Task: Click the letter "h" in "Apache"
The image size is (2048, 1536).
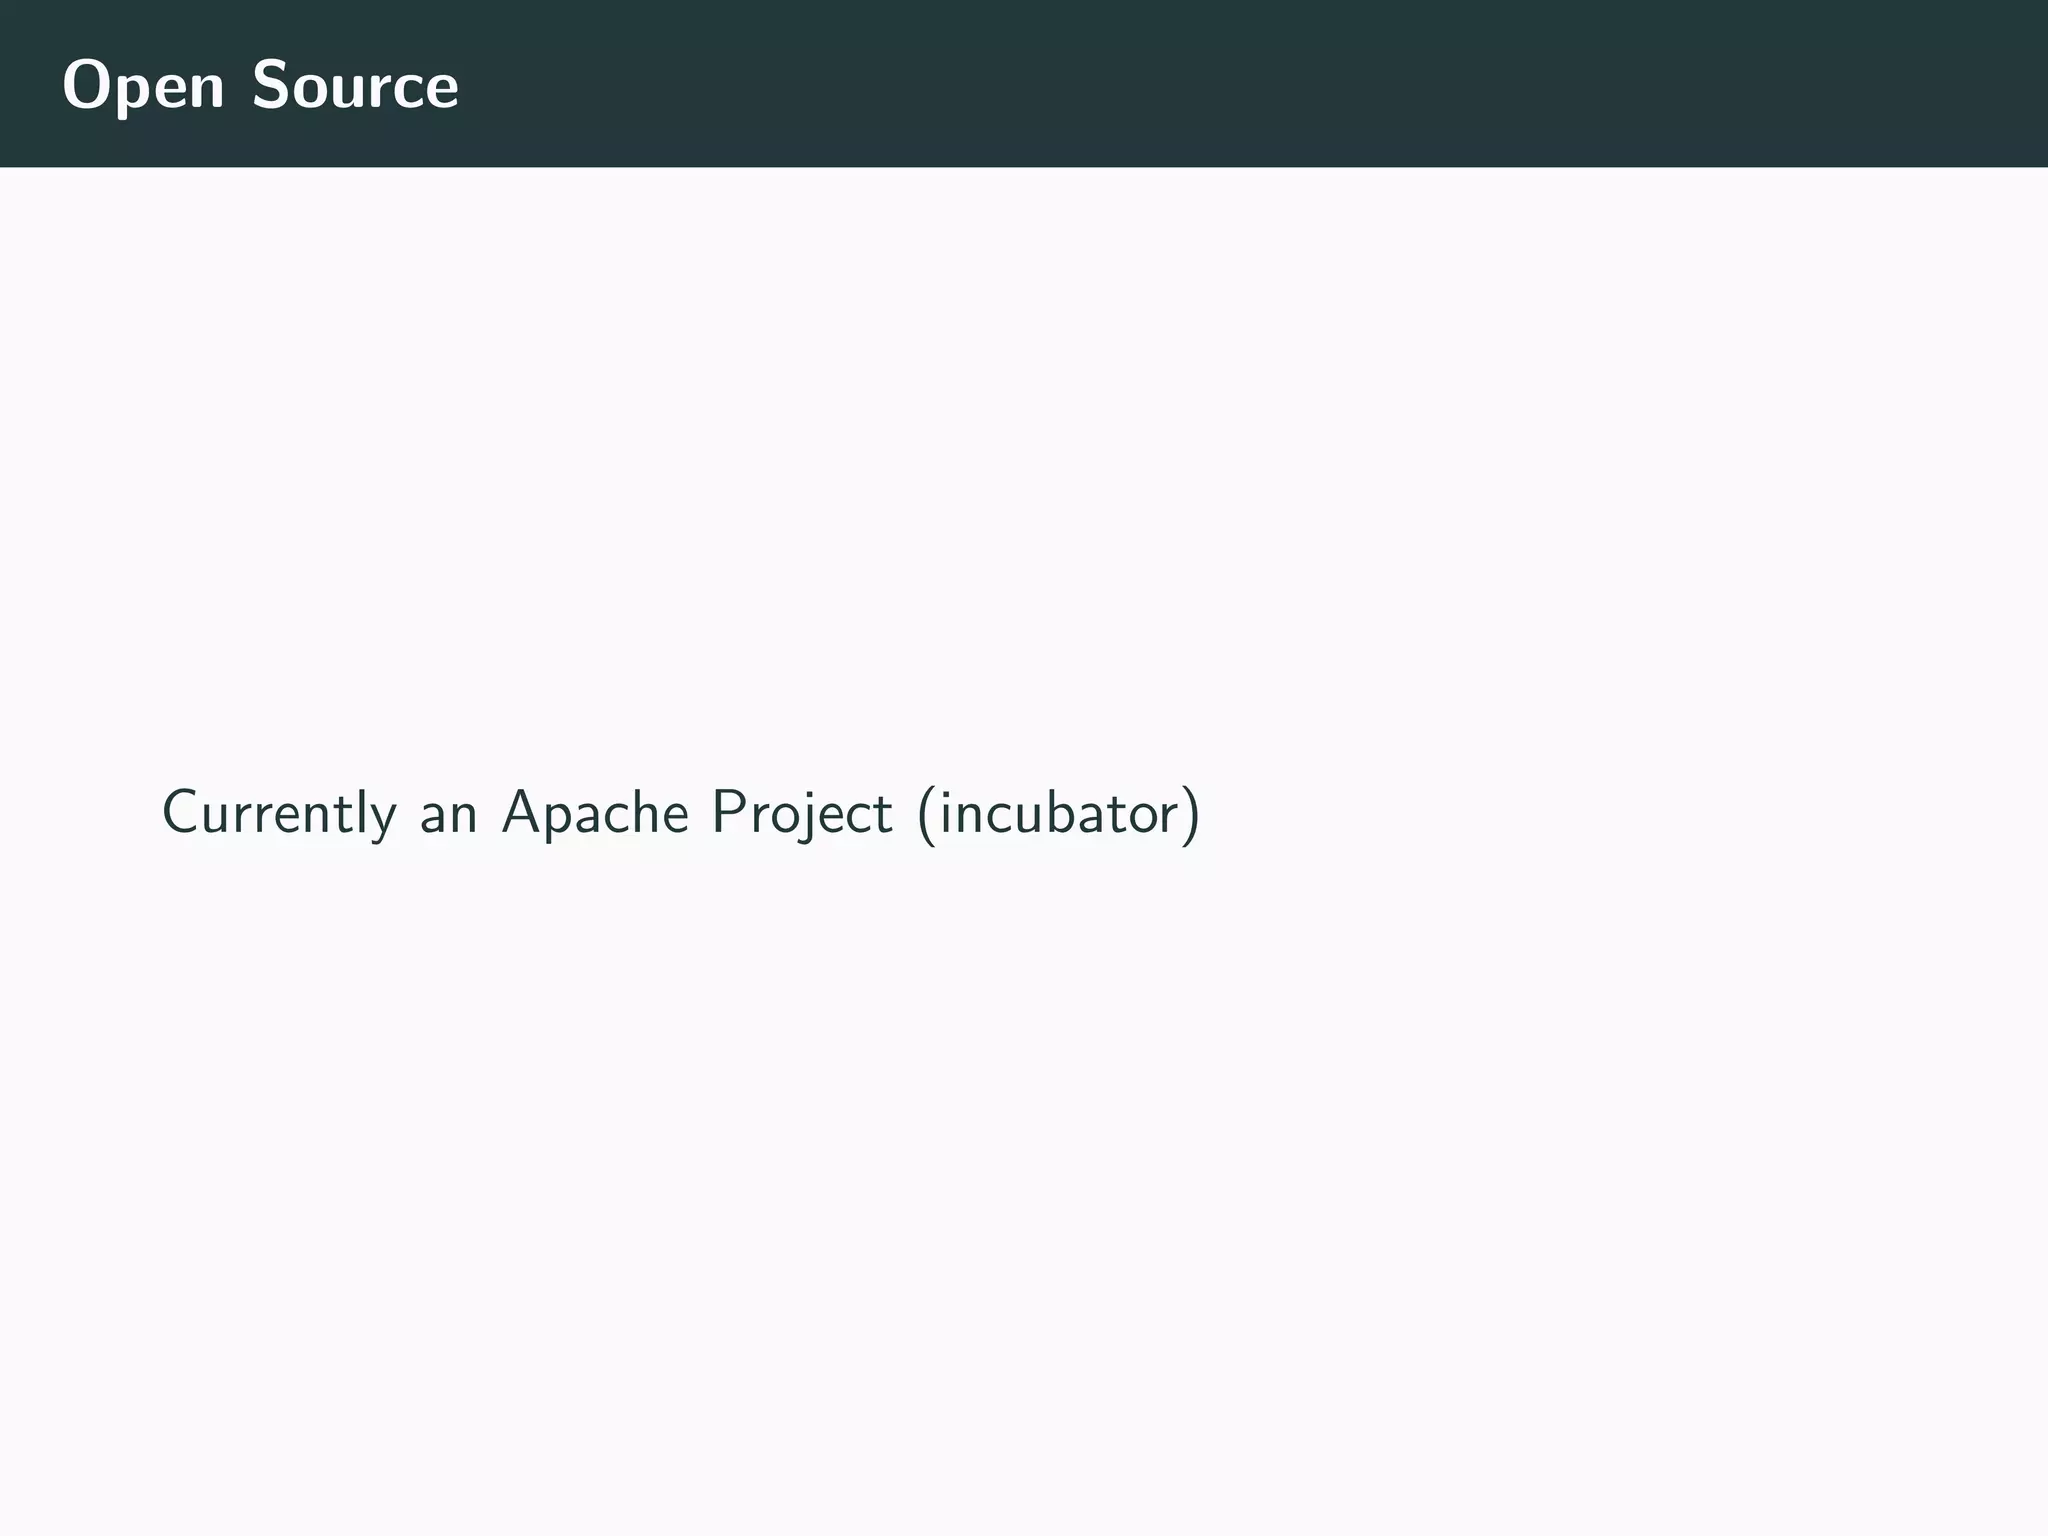Action: tap(640, 812)
